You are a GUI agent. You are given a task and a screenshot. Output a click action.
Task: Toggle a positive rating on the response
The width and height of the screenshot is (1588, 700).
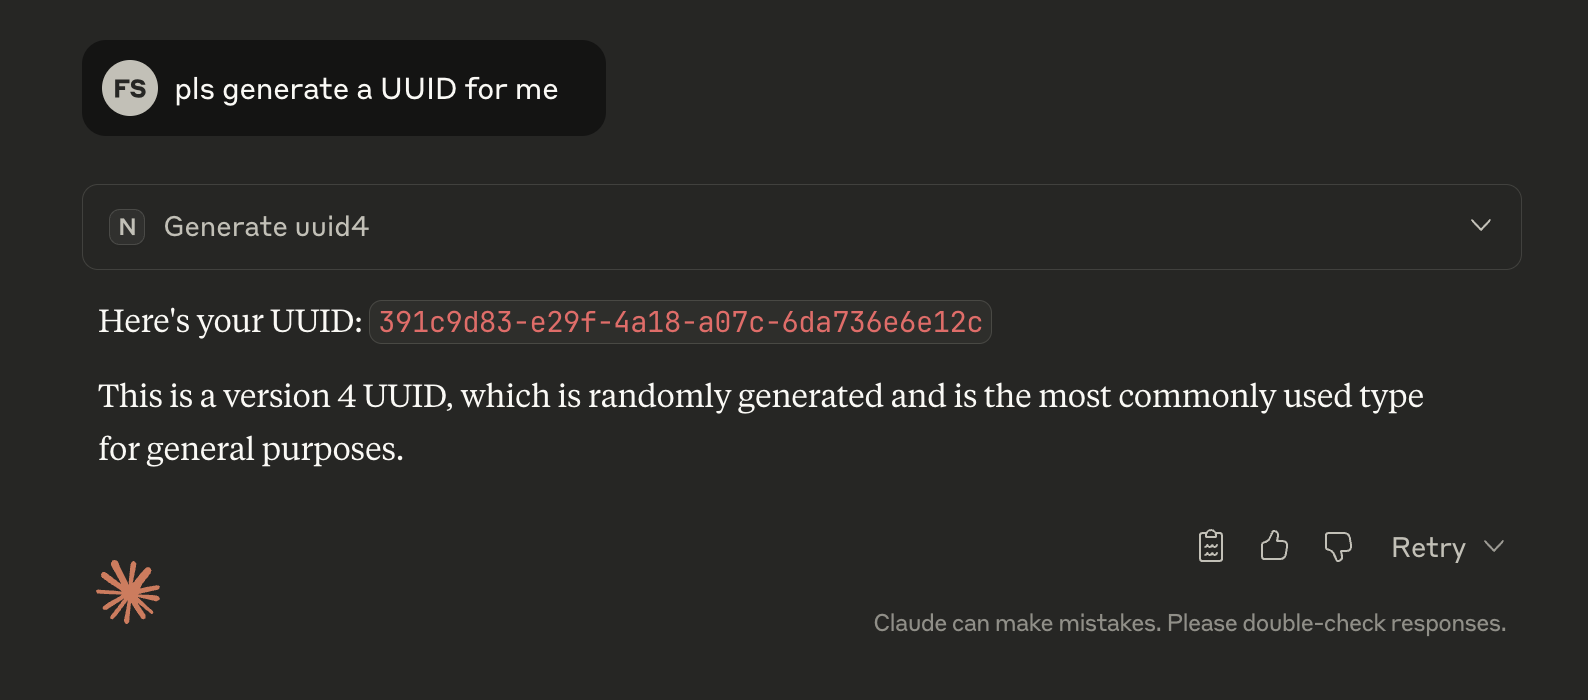point(1274,546)
